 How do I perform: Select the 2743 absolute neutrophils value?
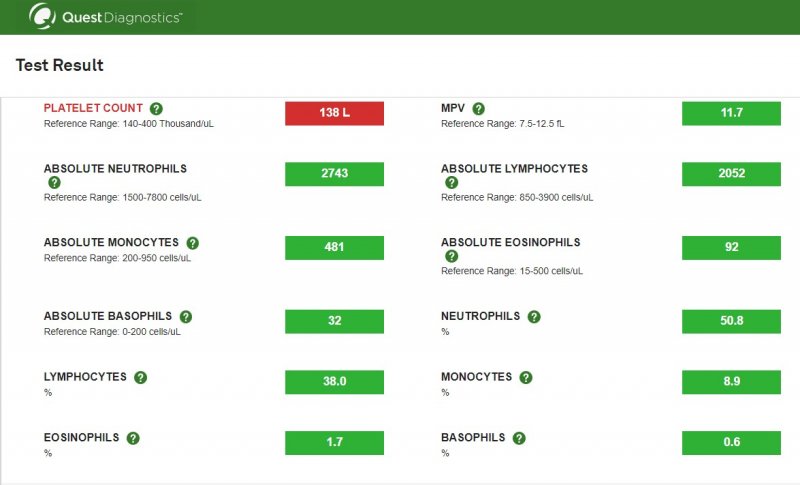point(334,174)
